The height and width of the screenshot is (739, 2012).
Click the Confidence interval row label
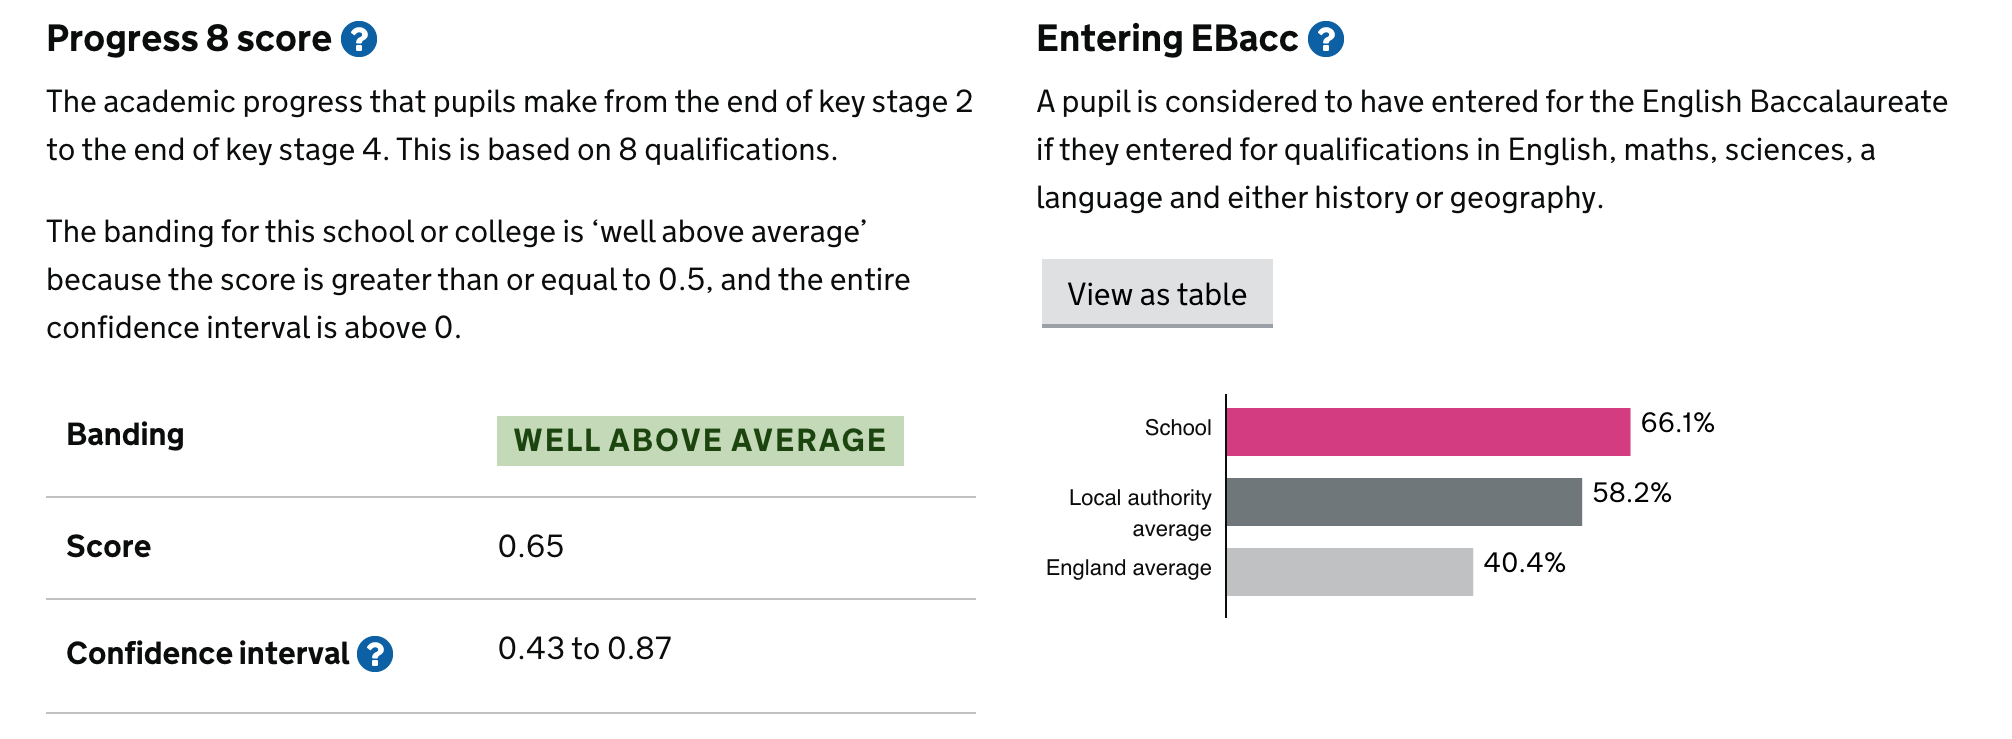(207, 654)
